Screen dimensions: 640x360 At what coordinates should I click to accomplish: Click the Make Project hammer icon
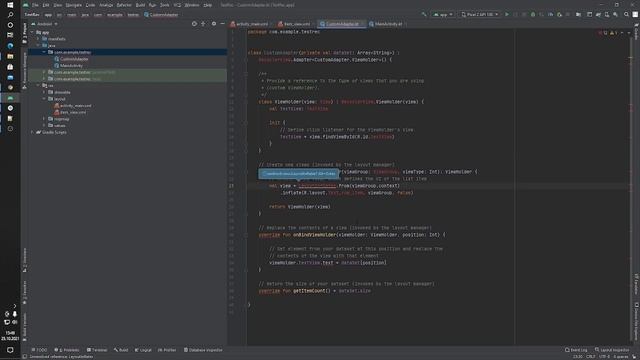click(x=424, y=14)
